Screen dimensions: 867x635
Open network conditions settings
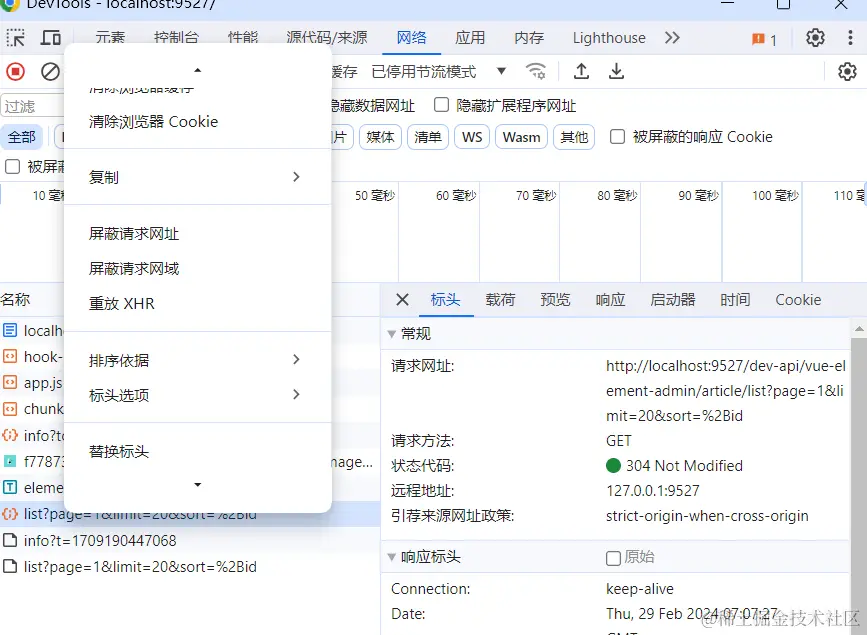coord(536,72)
